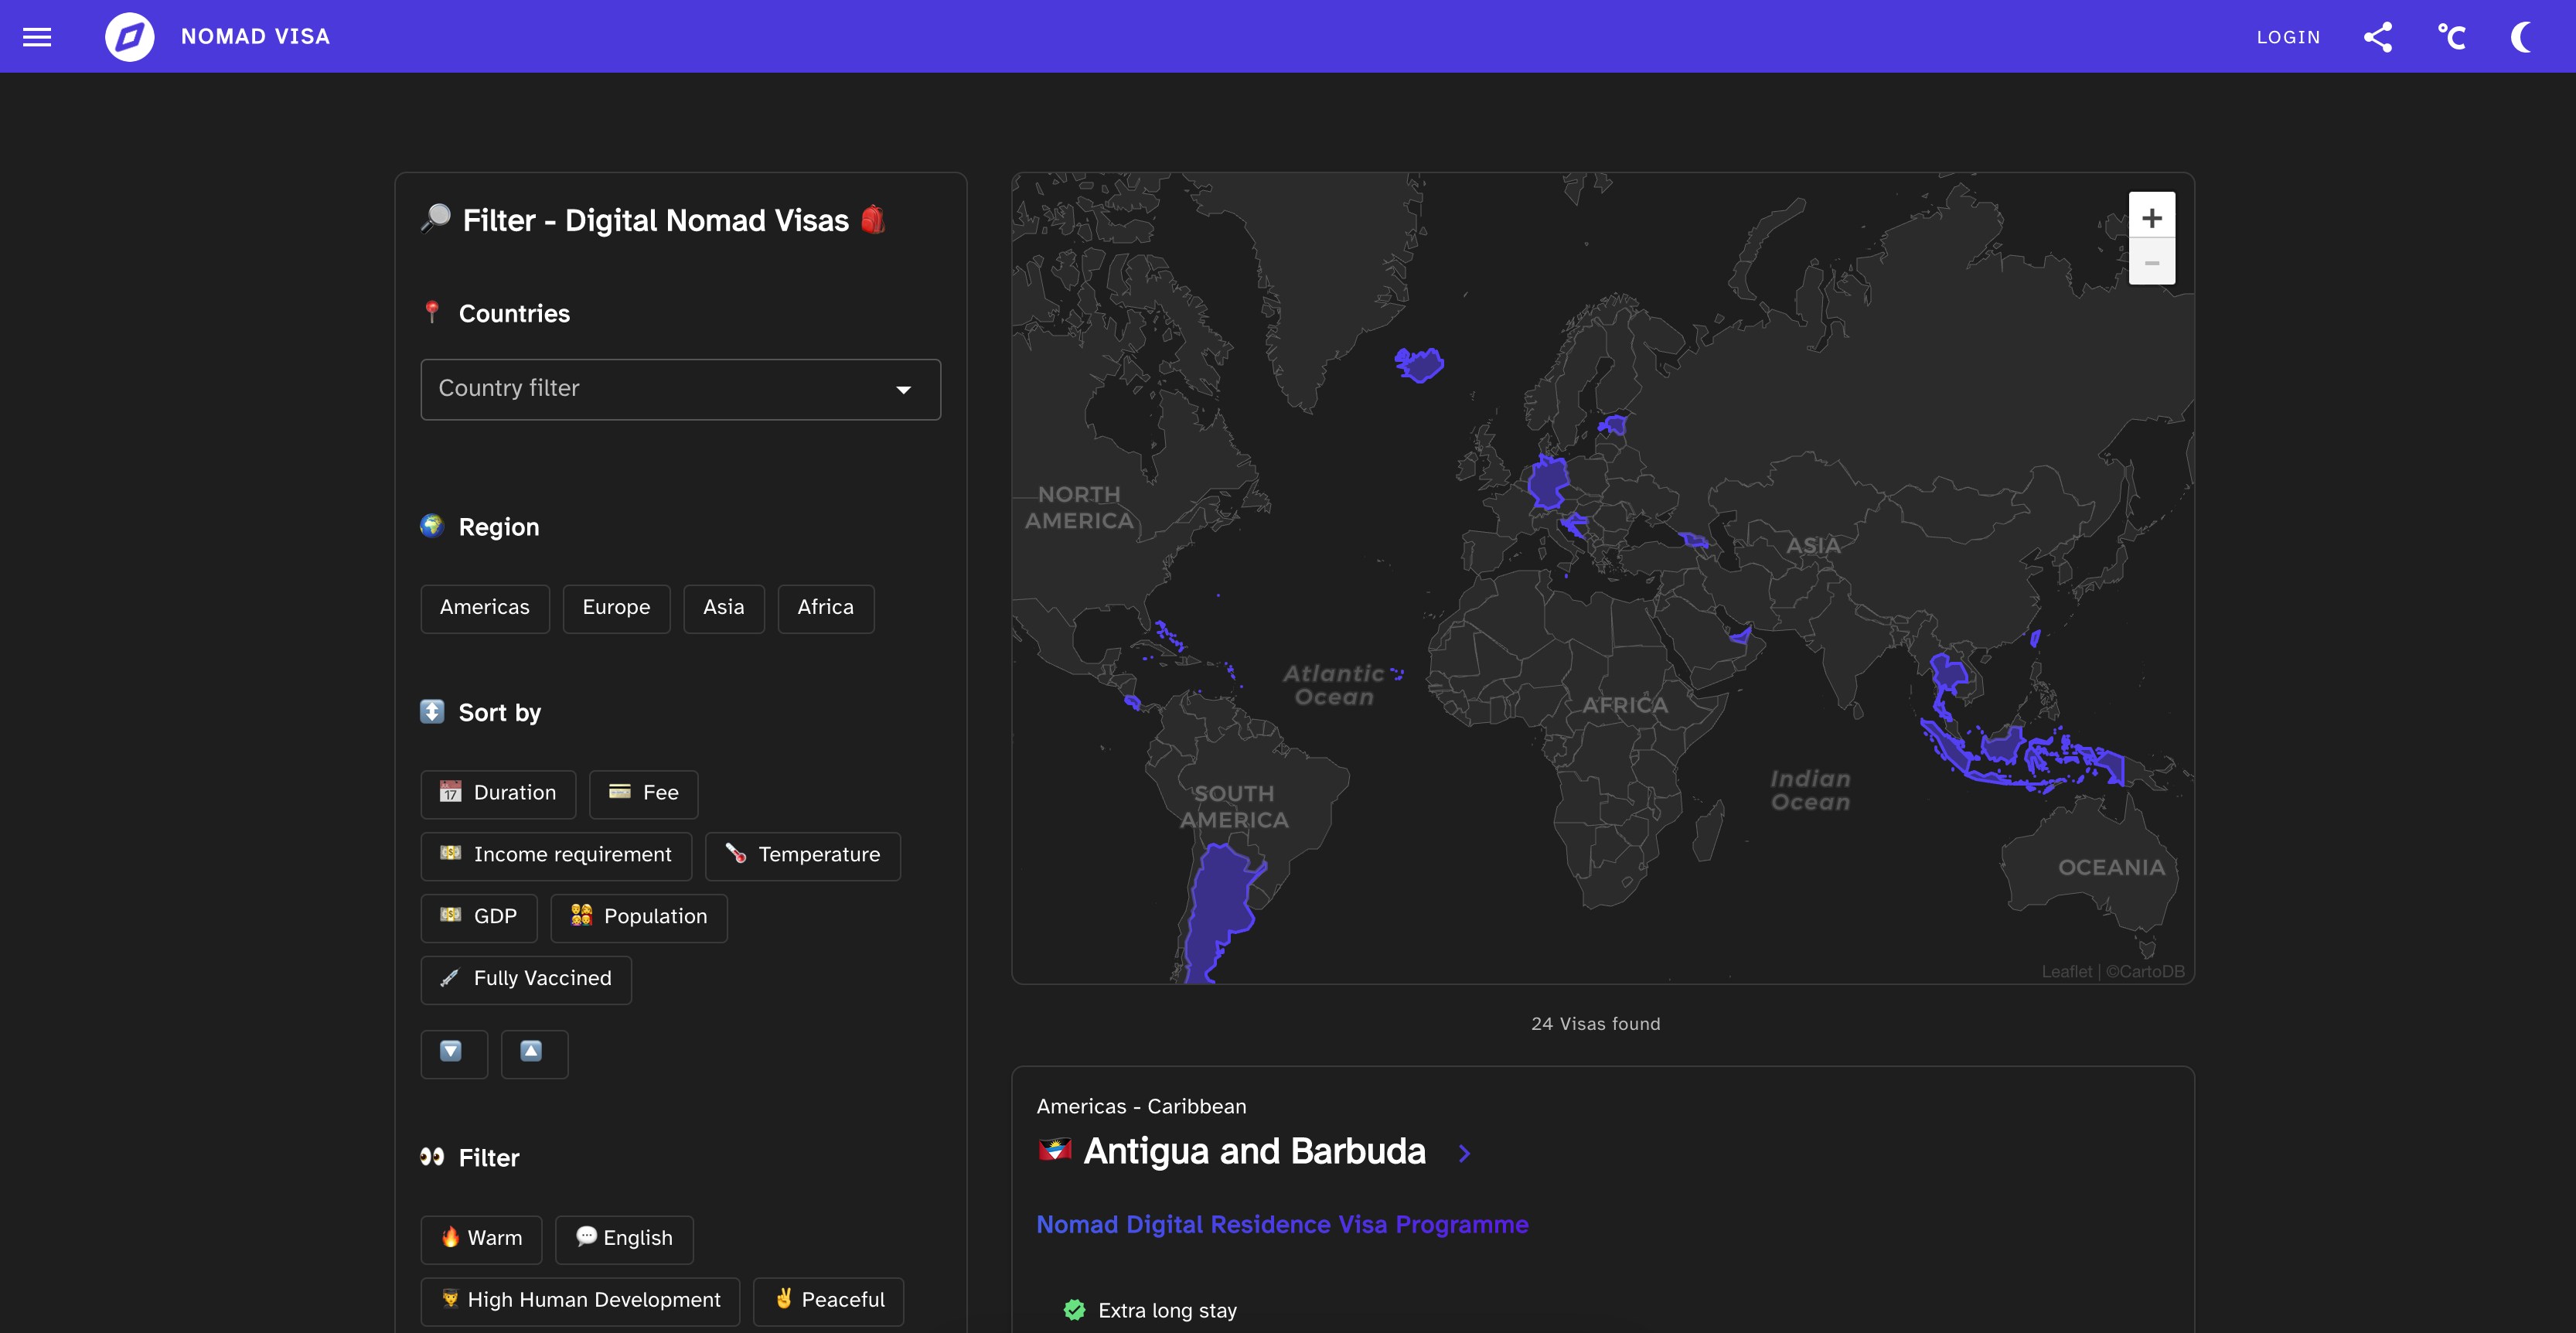
Task: Select the Americas region chip
Action: [x=484, y=608]
